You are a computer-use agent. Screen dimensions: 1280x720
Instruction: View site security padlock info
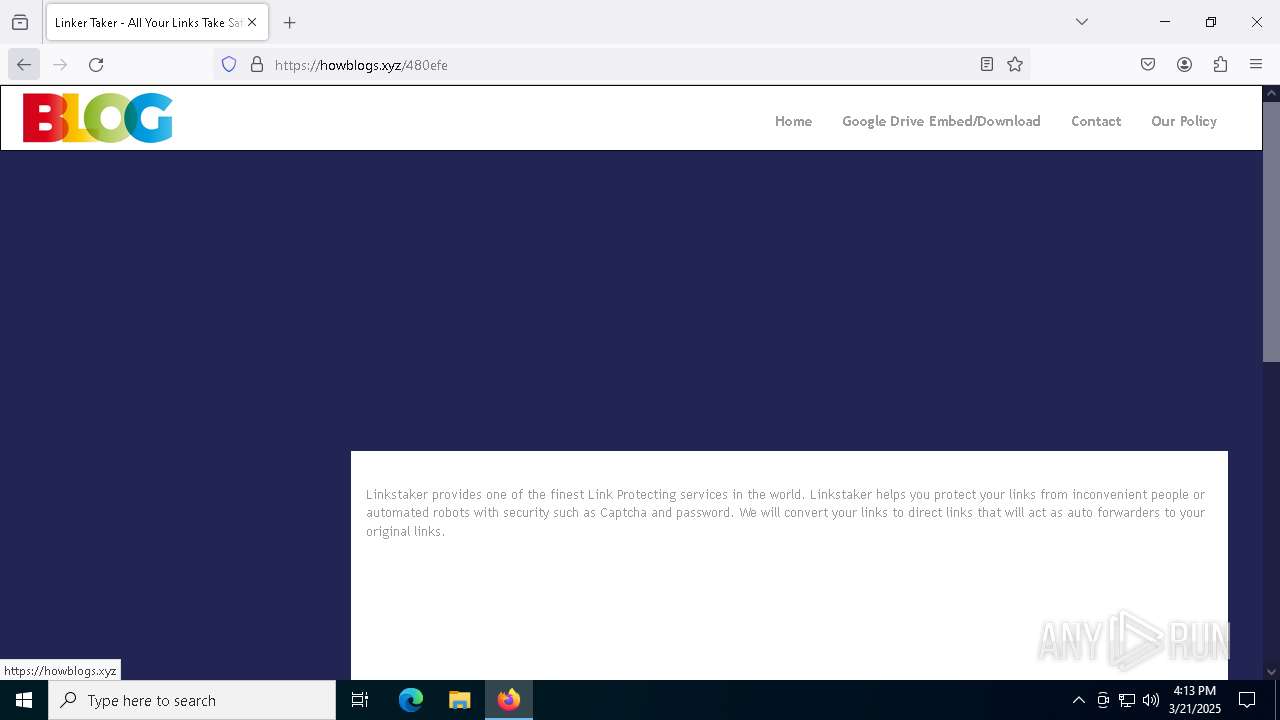point(257,65)
